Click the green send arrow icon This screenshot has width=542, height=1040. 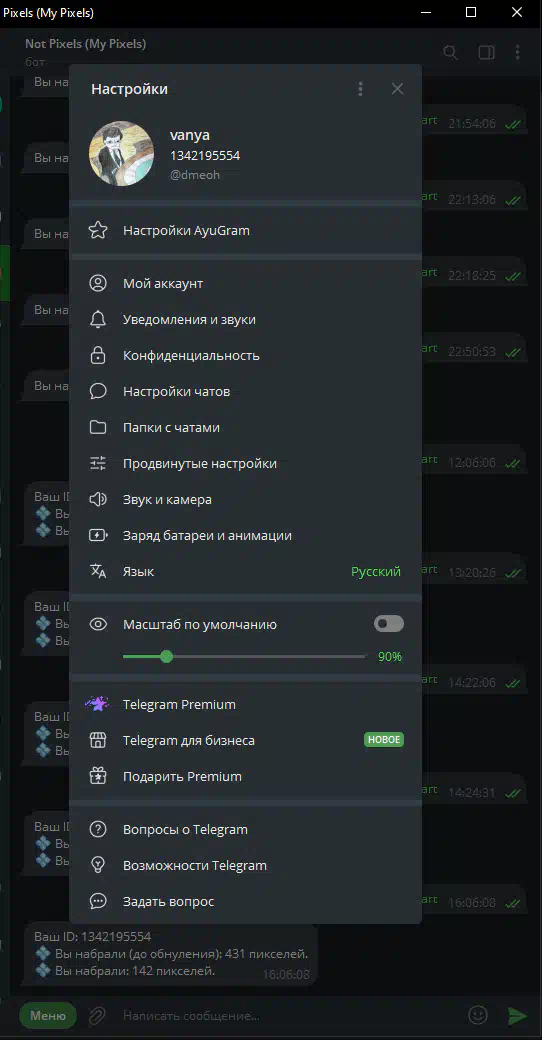tap(517, 1015)
